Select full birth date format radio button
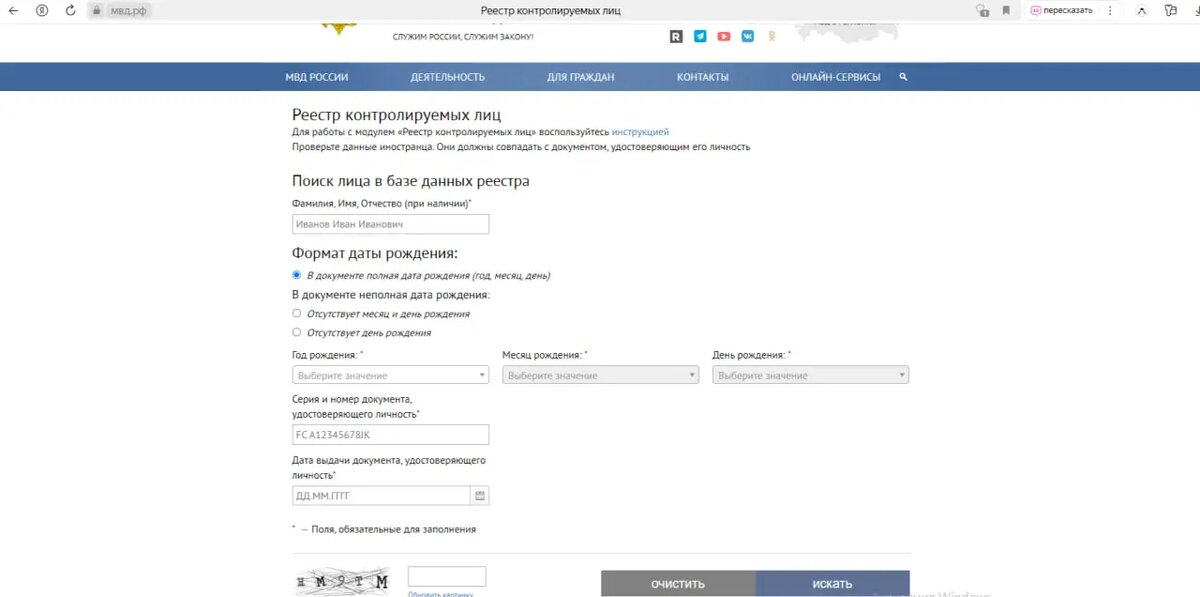Viewport: 1200px width, 597px height. [x=296, y=275]
